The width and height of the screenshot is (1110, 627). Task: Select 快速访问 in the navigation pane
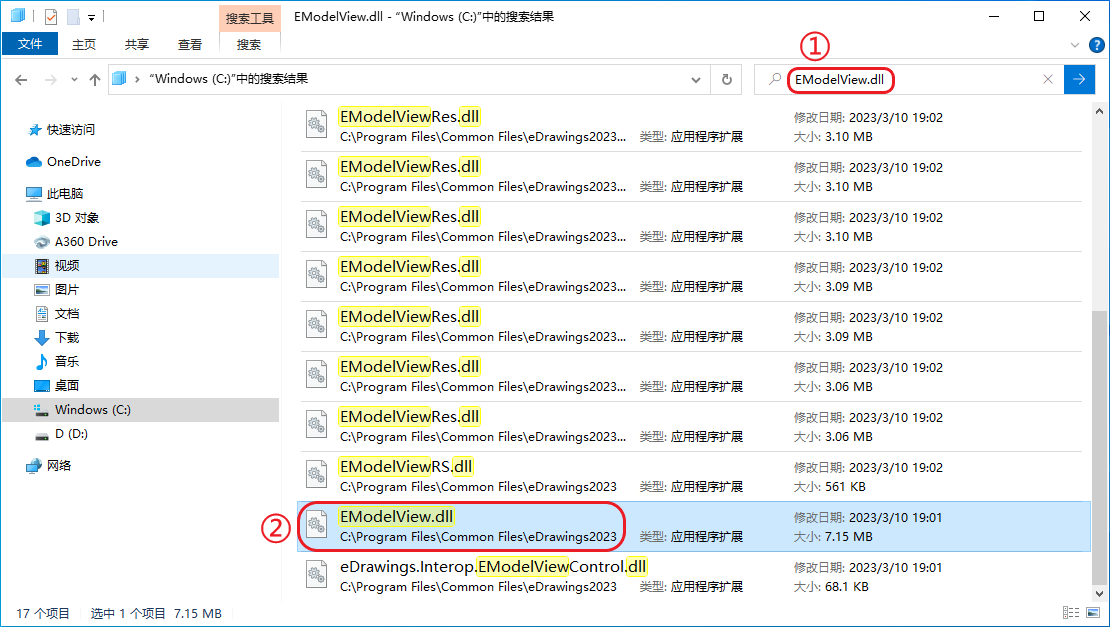coord(70,130)
